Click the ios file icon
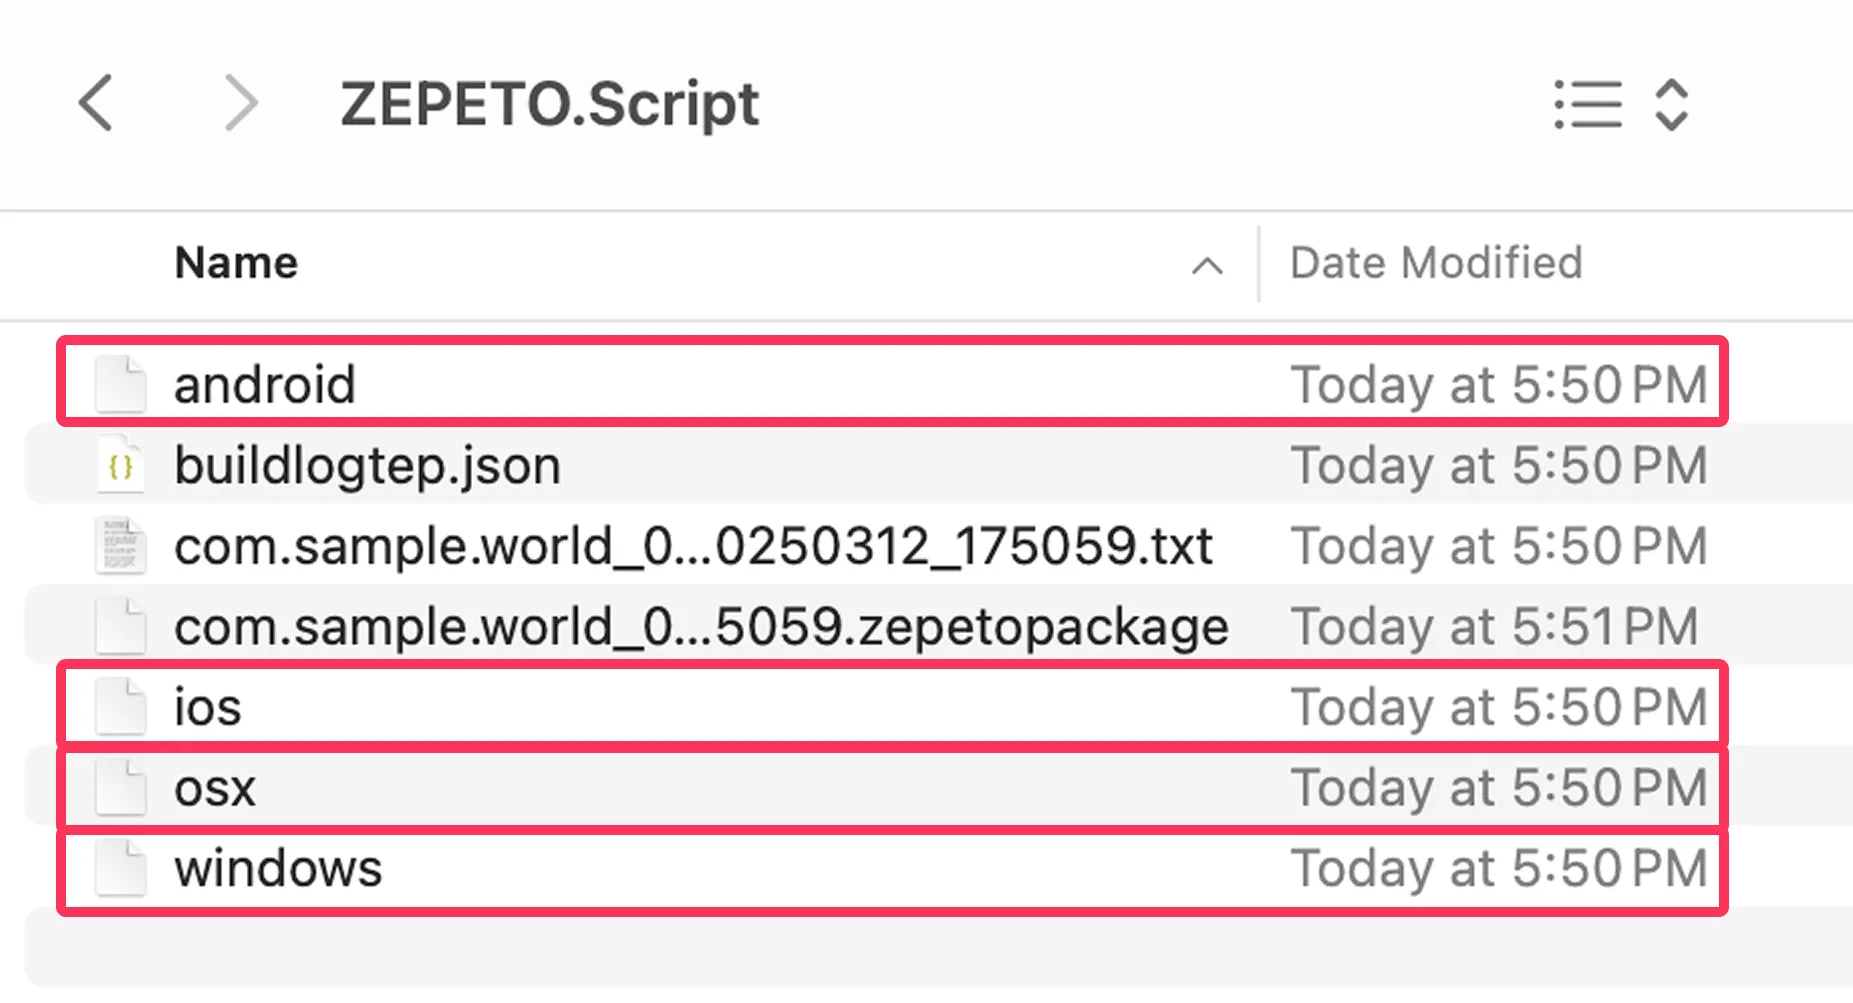The height and width of the screenshot is (1003, 1853). (x=120, y=707)
